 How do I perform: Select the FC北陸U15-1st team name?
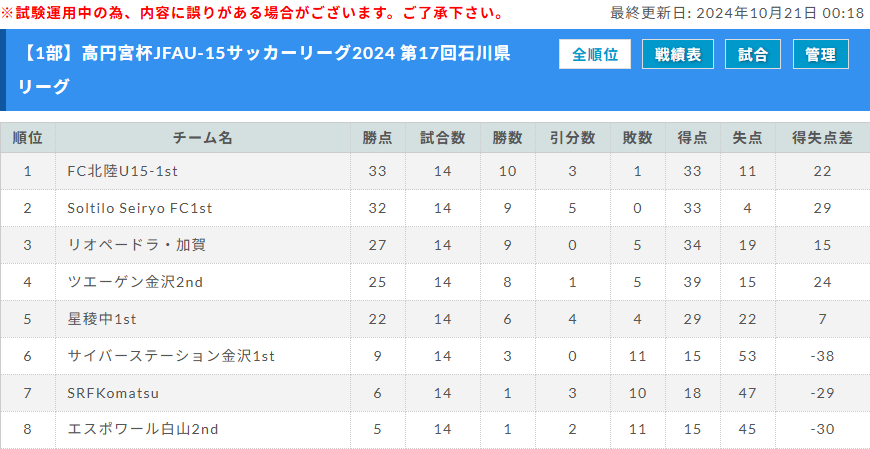(x=123, y=171)
